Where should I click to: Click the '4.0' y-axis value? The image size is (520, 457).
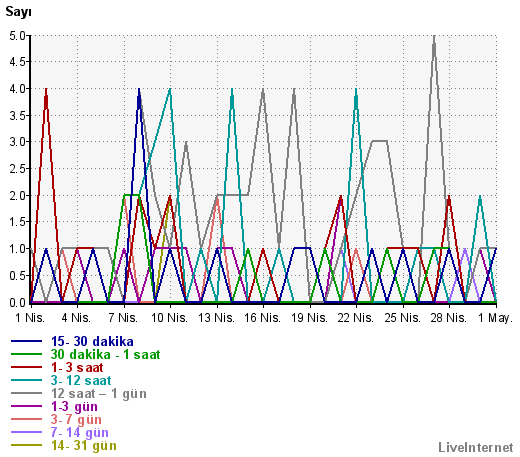(x=18, y=89)
